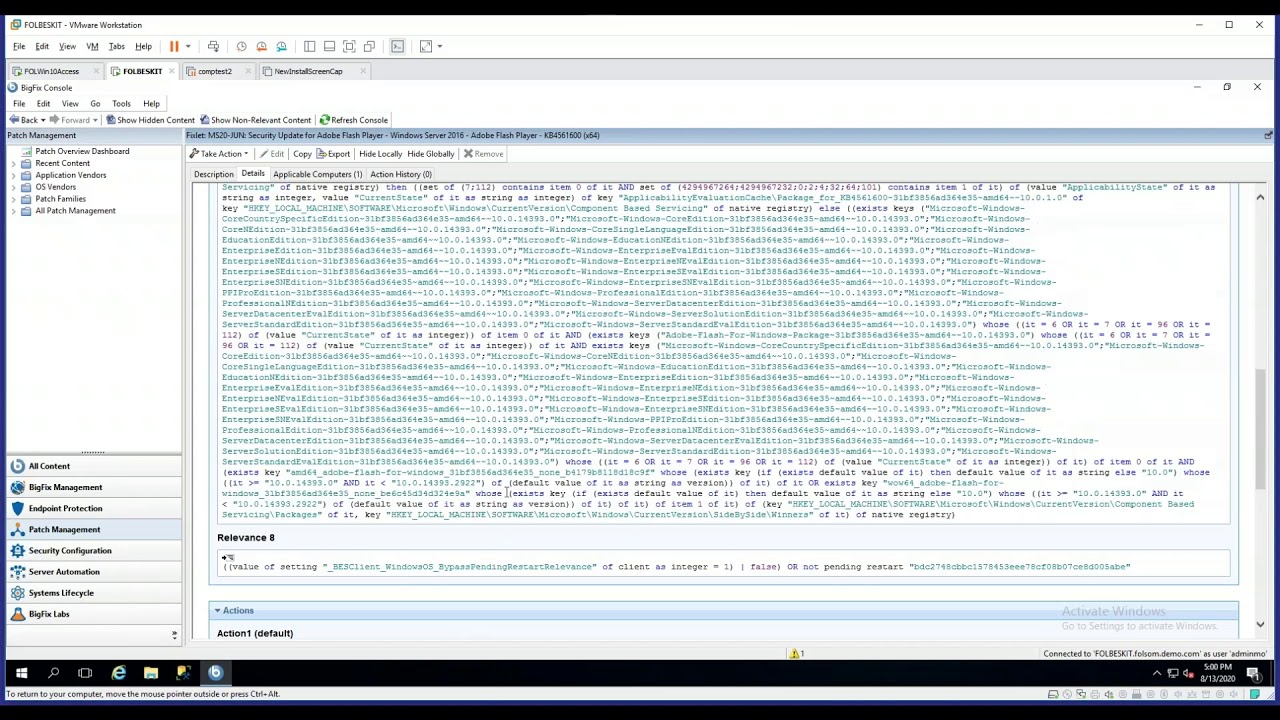Viewport: 1280px width, 720px height.
Task: Open Windows Start menu in guest
Action: click(x=21, y=673)
